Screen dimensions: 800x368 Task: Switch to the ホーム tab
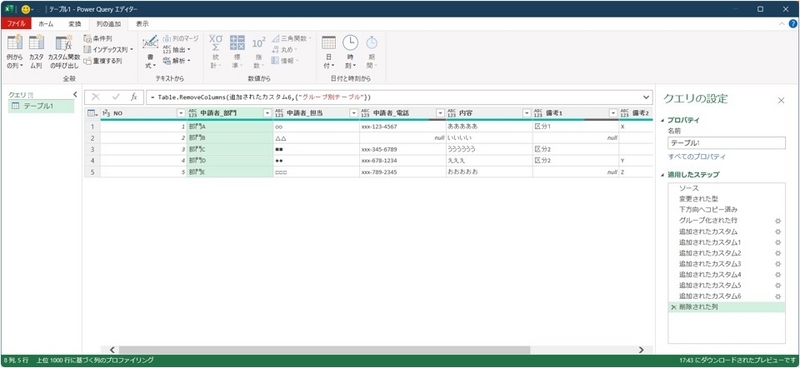(46, 23)
